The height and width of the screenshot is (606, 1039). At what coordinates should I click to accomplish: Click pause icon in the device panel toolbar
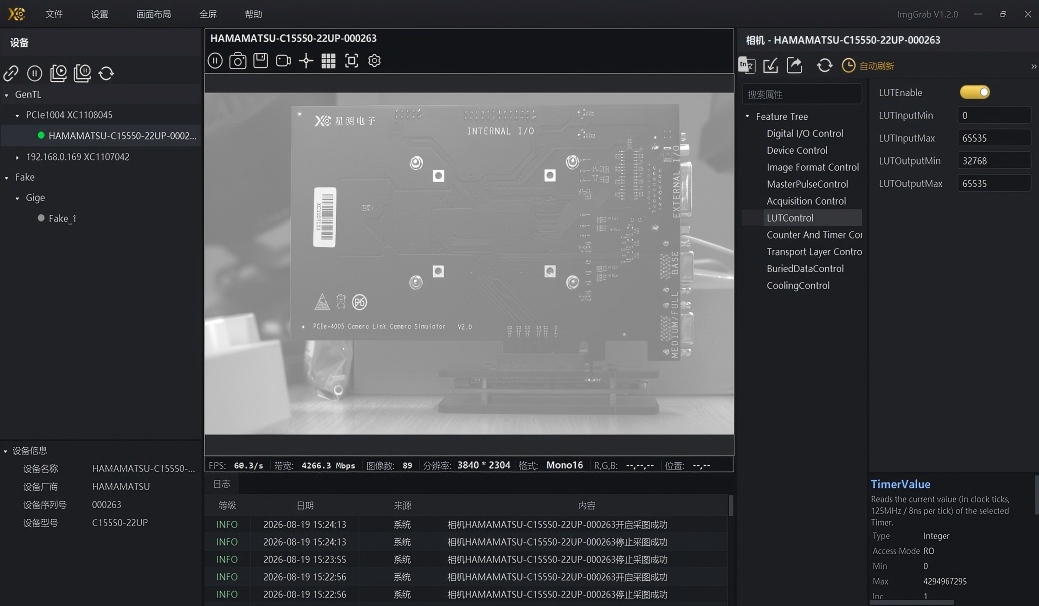(x=34, y=73)
